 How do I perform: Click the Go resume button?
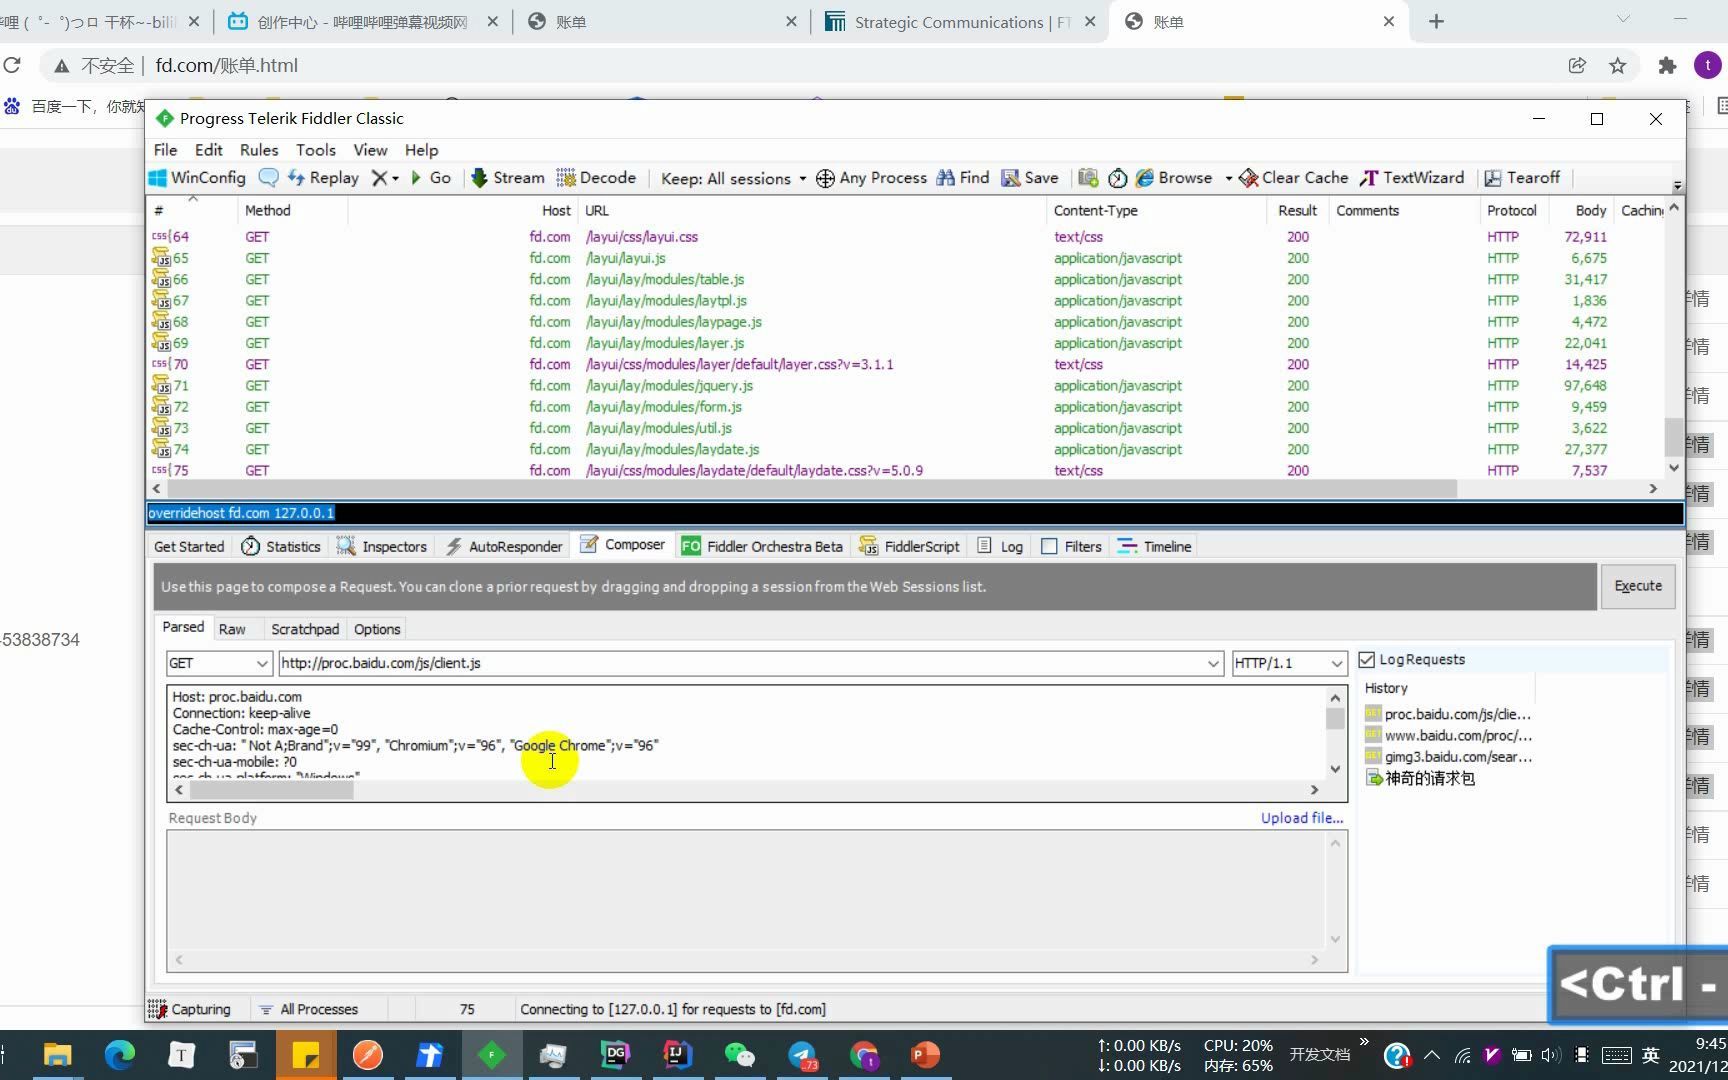[430, 177]
